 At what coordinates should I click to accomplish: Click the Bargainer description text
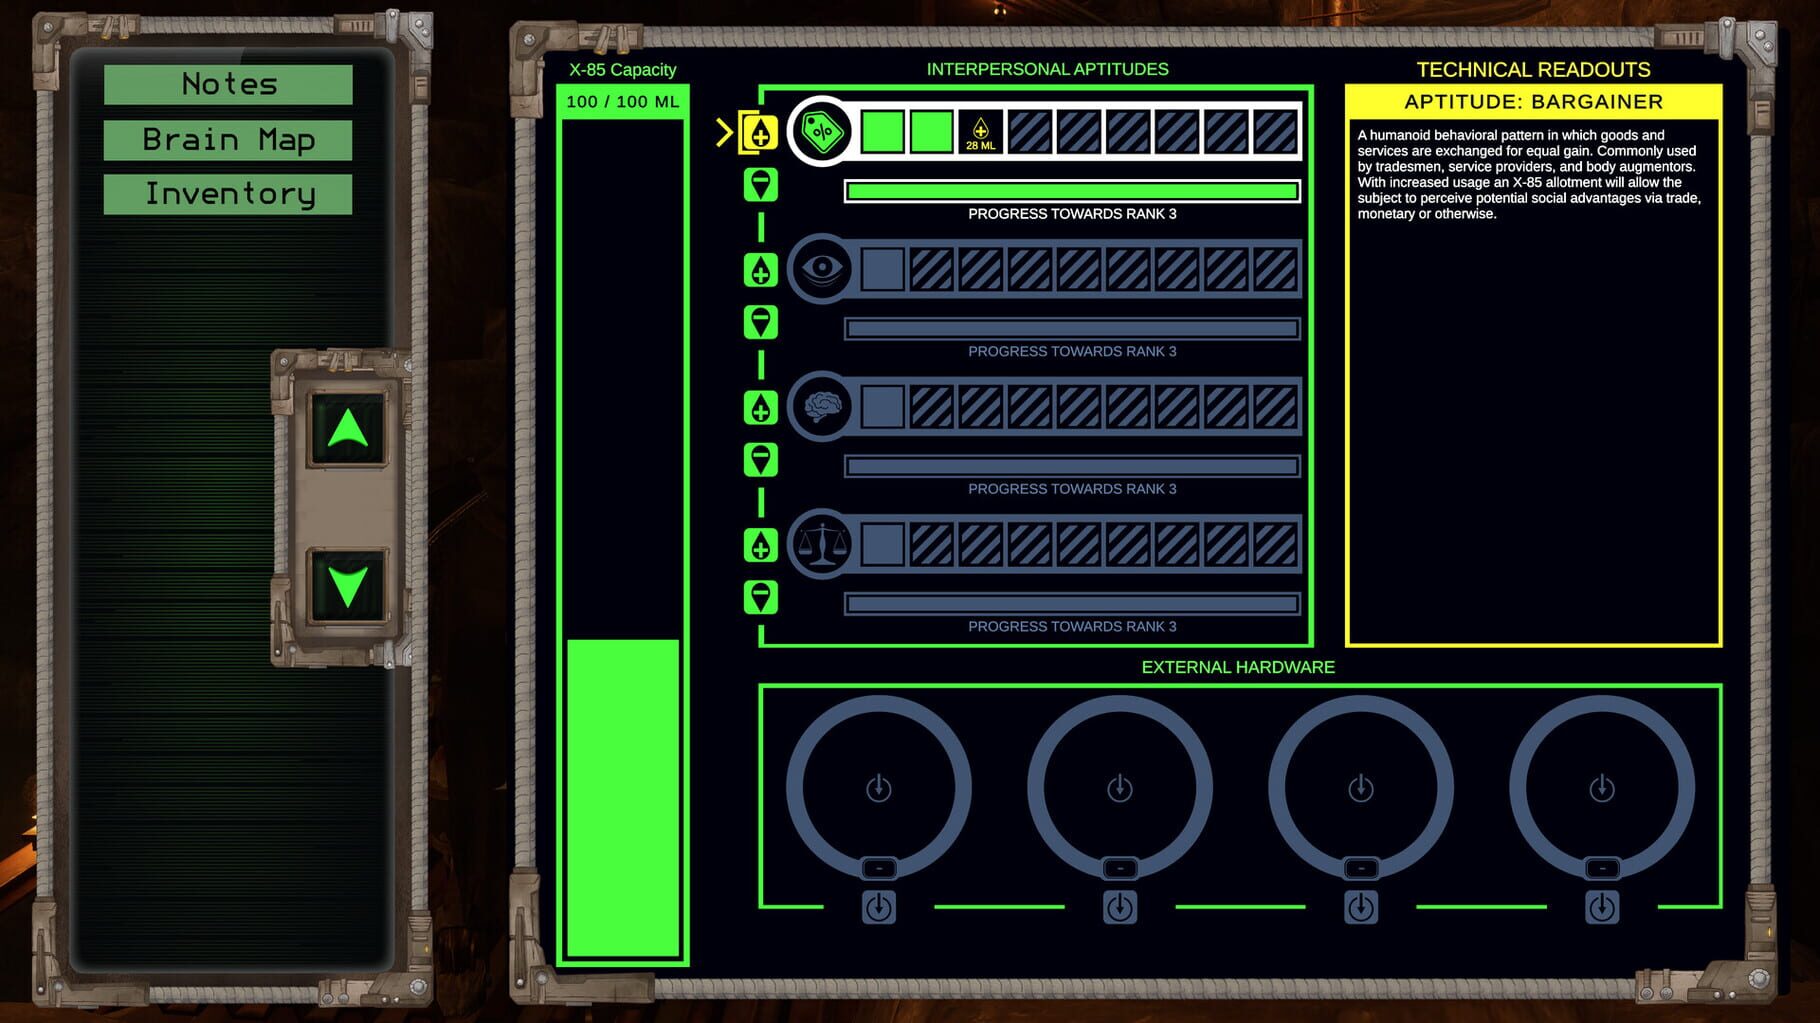1529,174
